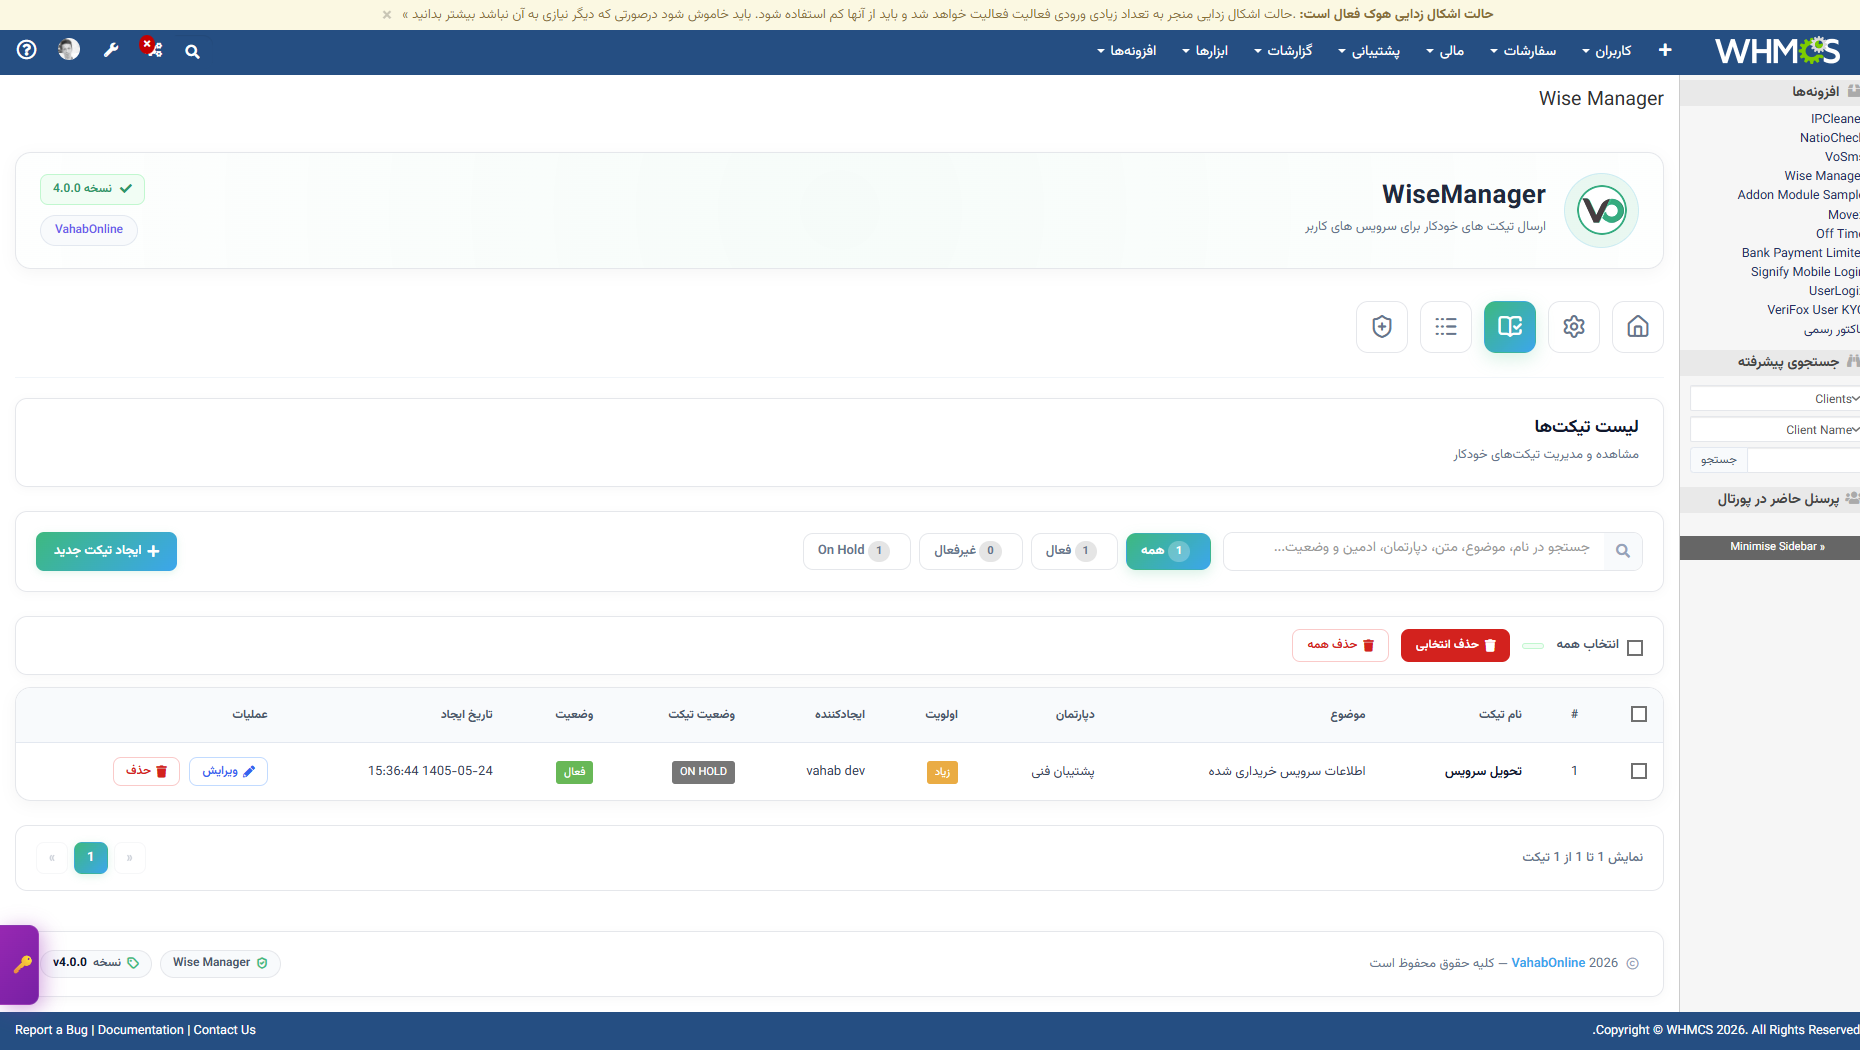Click the plus quick-add icon in navbar
The width and height of the screenshot is (1860, 1050).
[1665, 50]
